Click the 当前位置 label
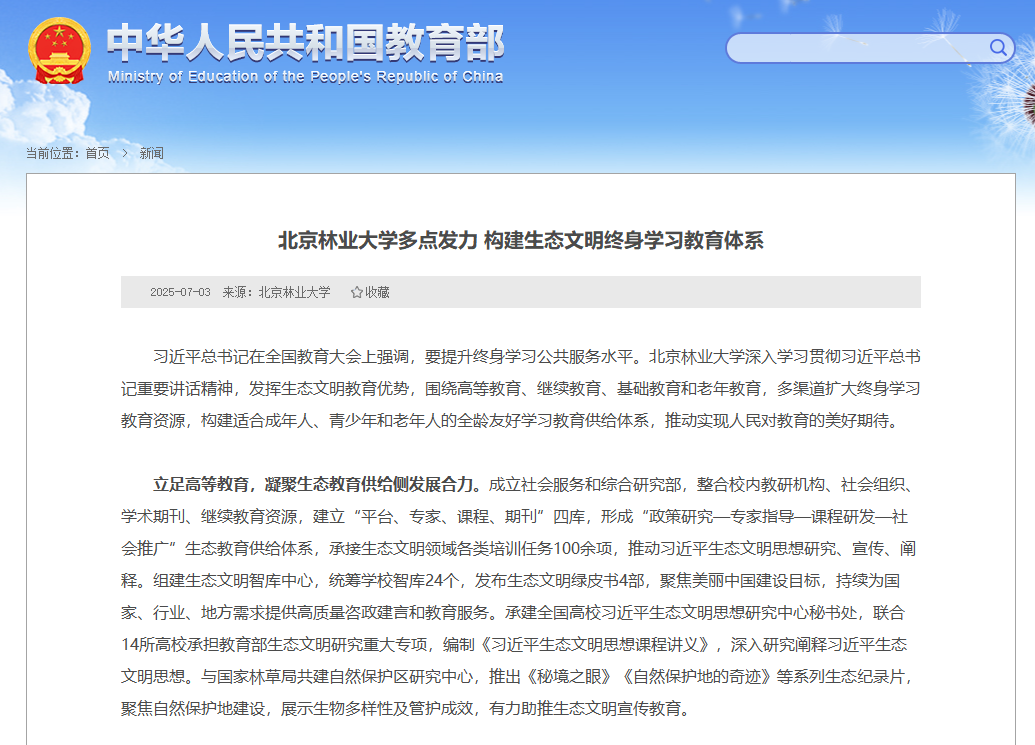Viewport: 1035px width, 745px height. (52, 153)
